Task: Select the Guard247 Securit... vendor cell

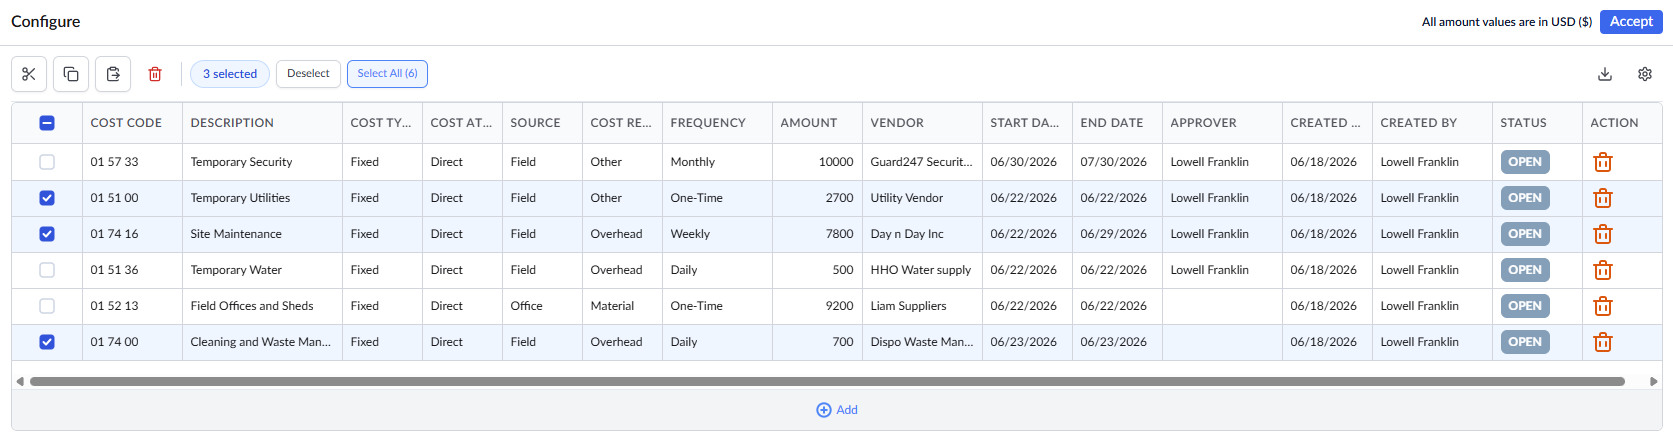Action: coord(922,162)
